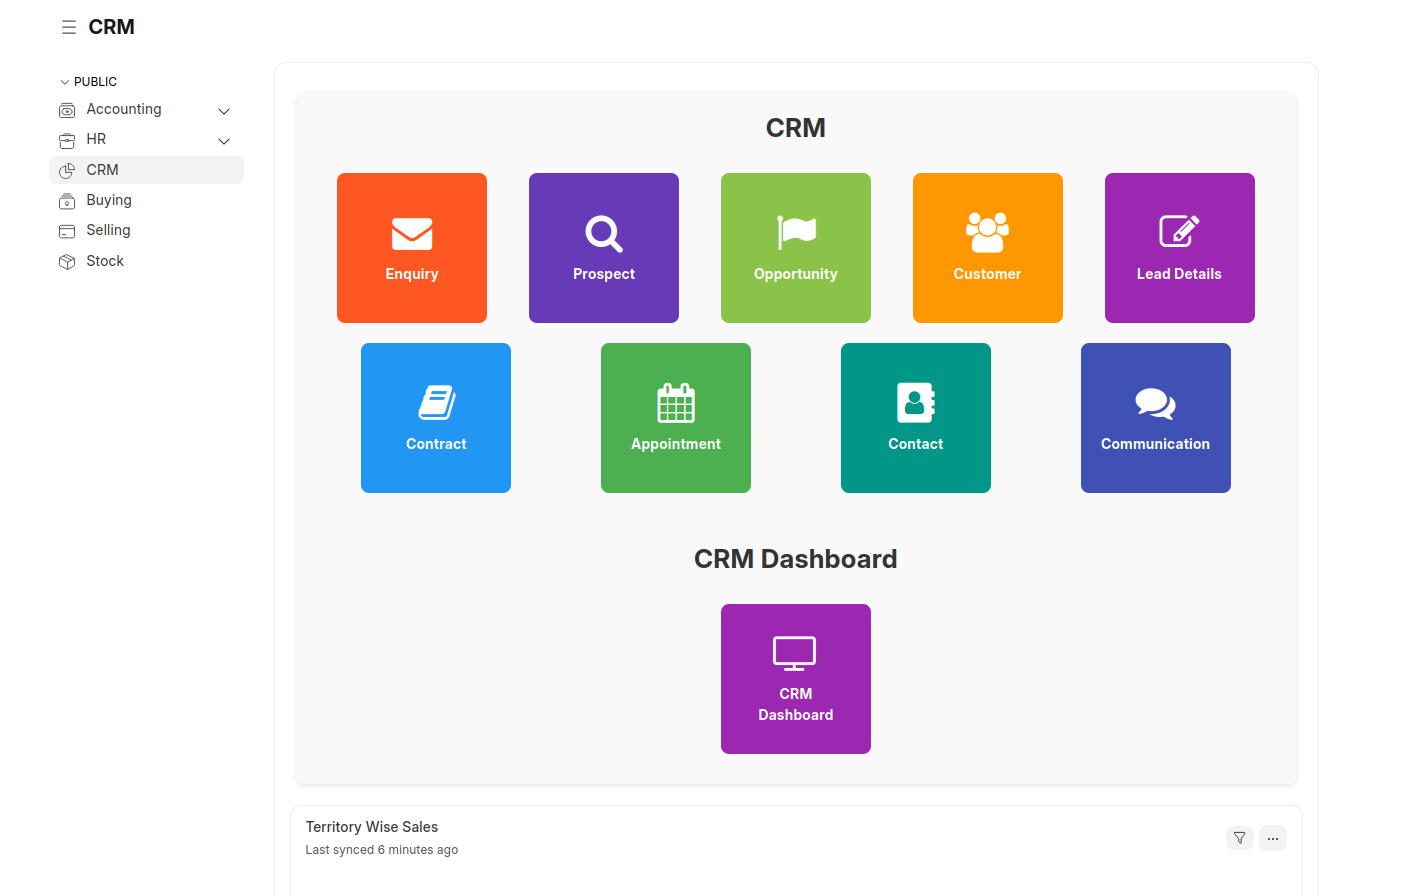Open the CRM Dashboard monitor tile
1422x896 pixels.
pyautogui.click(x=796, y=678)
